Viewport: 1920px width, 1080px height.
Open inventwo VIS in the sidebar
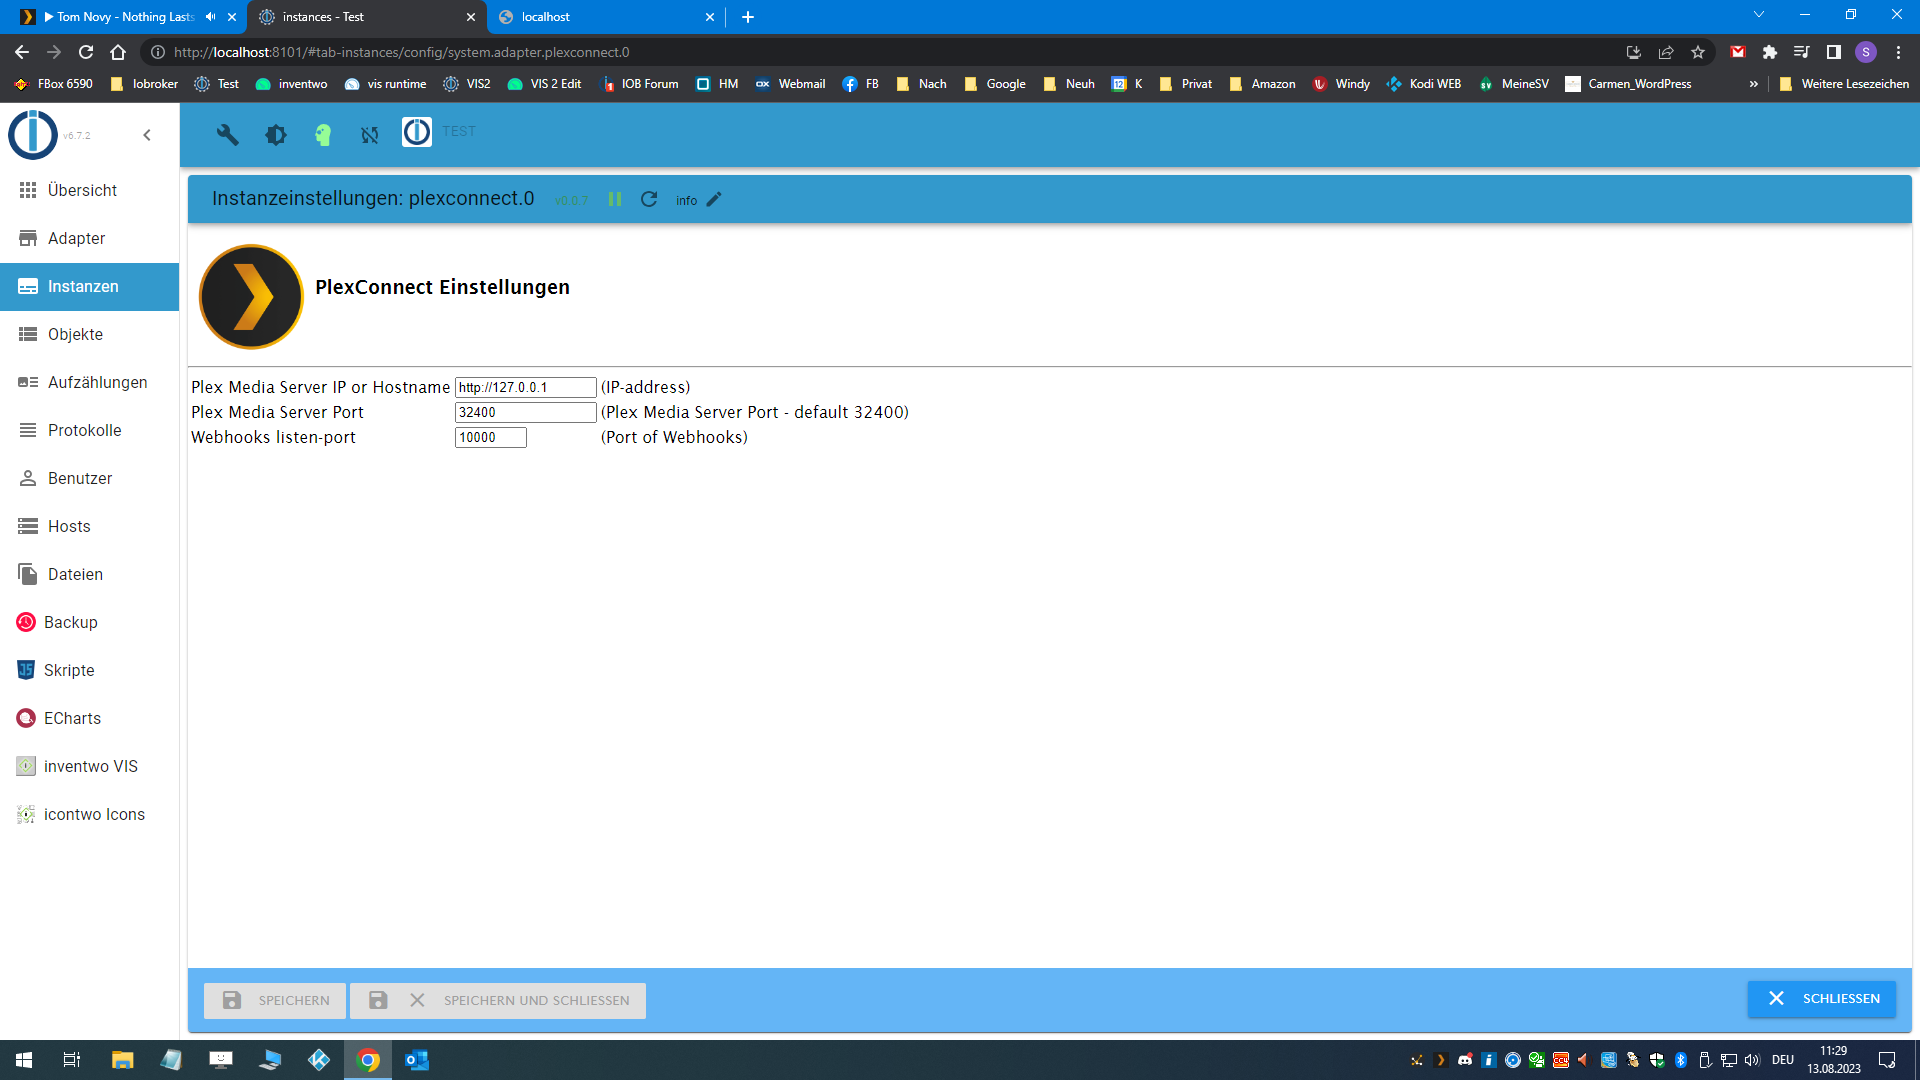tap(90, 766)
